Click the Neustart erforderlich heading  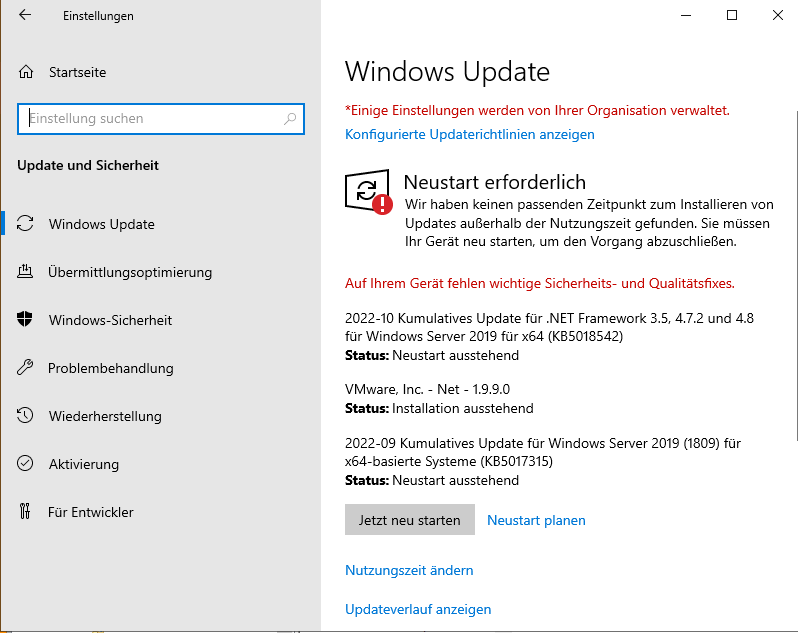click(495, 182)
